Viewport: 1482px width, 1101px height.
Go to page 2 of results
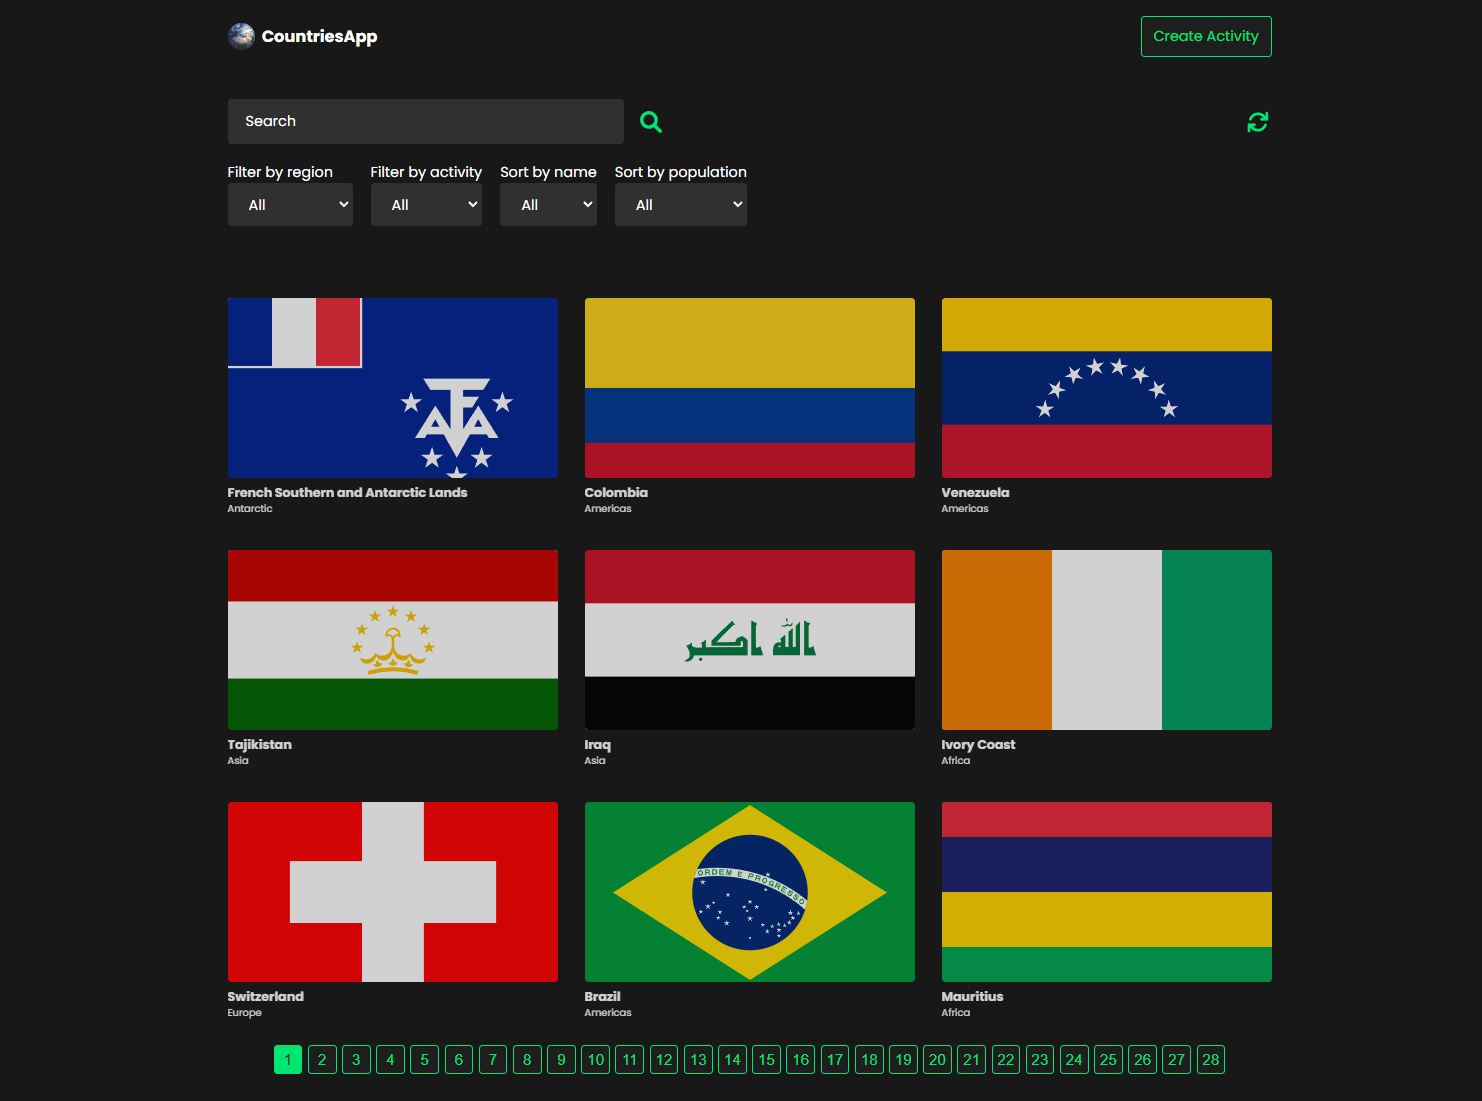322,1059
